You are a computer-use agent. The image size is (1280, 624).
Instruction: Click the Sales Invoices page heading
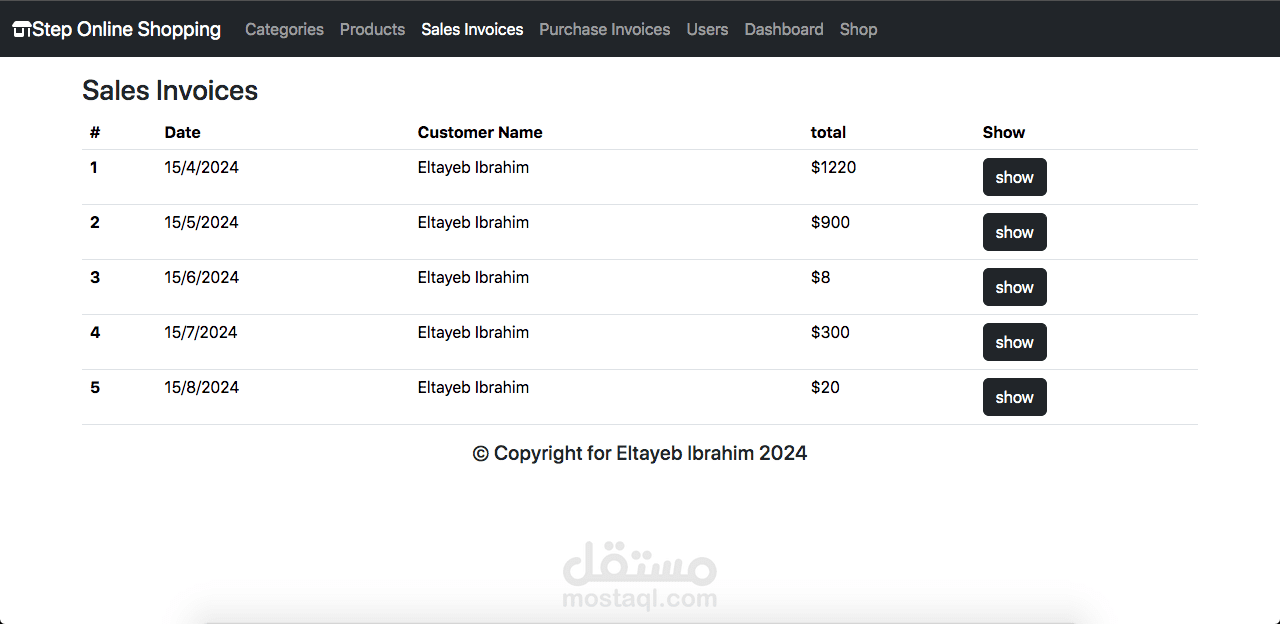pyautogui.click(x=170, y=91)
